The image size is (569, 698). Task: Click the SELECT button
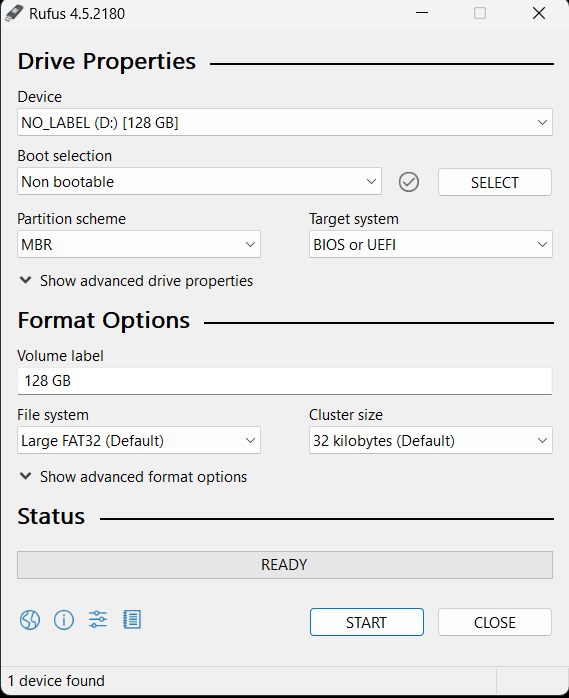495,182
